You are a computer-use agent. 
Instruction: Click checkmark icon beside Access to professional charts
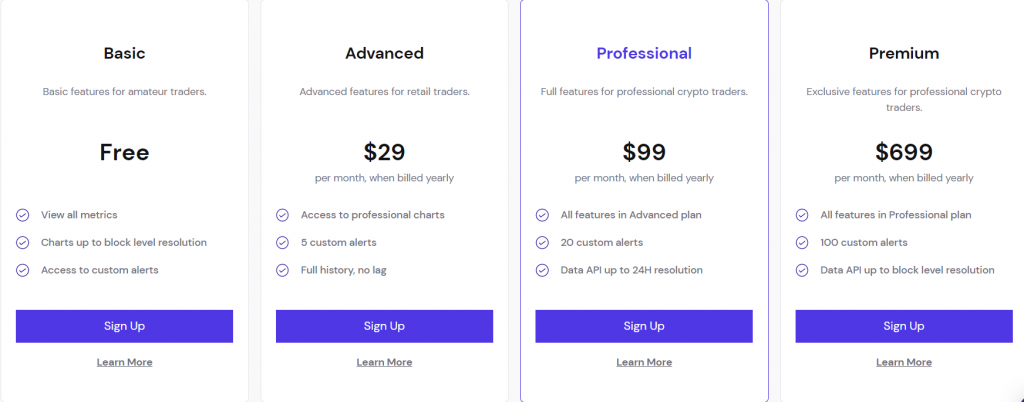click(282, 215)
